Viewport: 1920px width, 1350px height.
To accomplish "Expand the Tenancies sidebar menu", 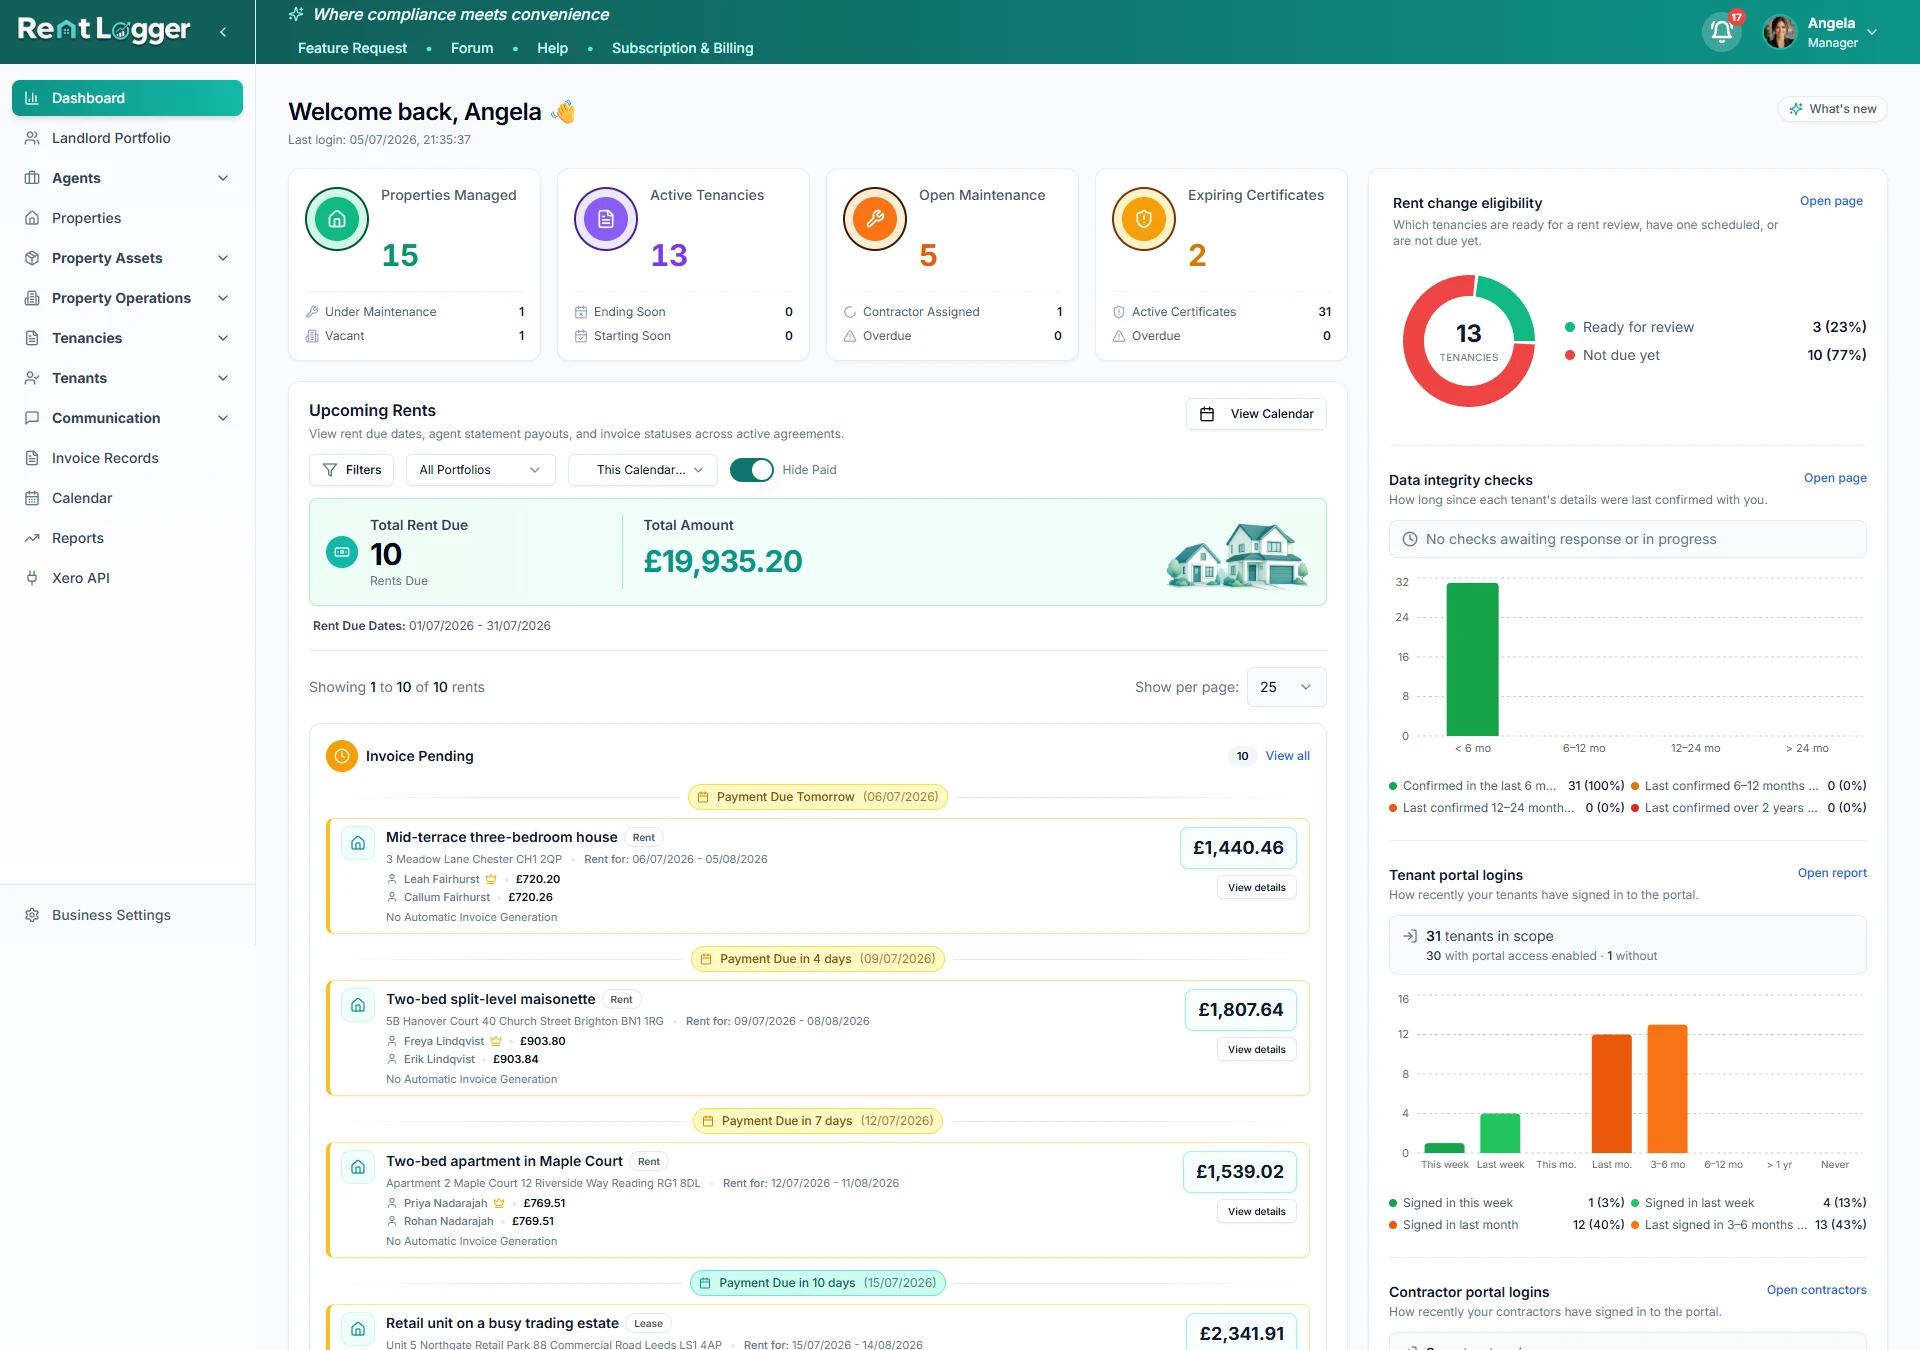I will [127, 338].
